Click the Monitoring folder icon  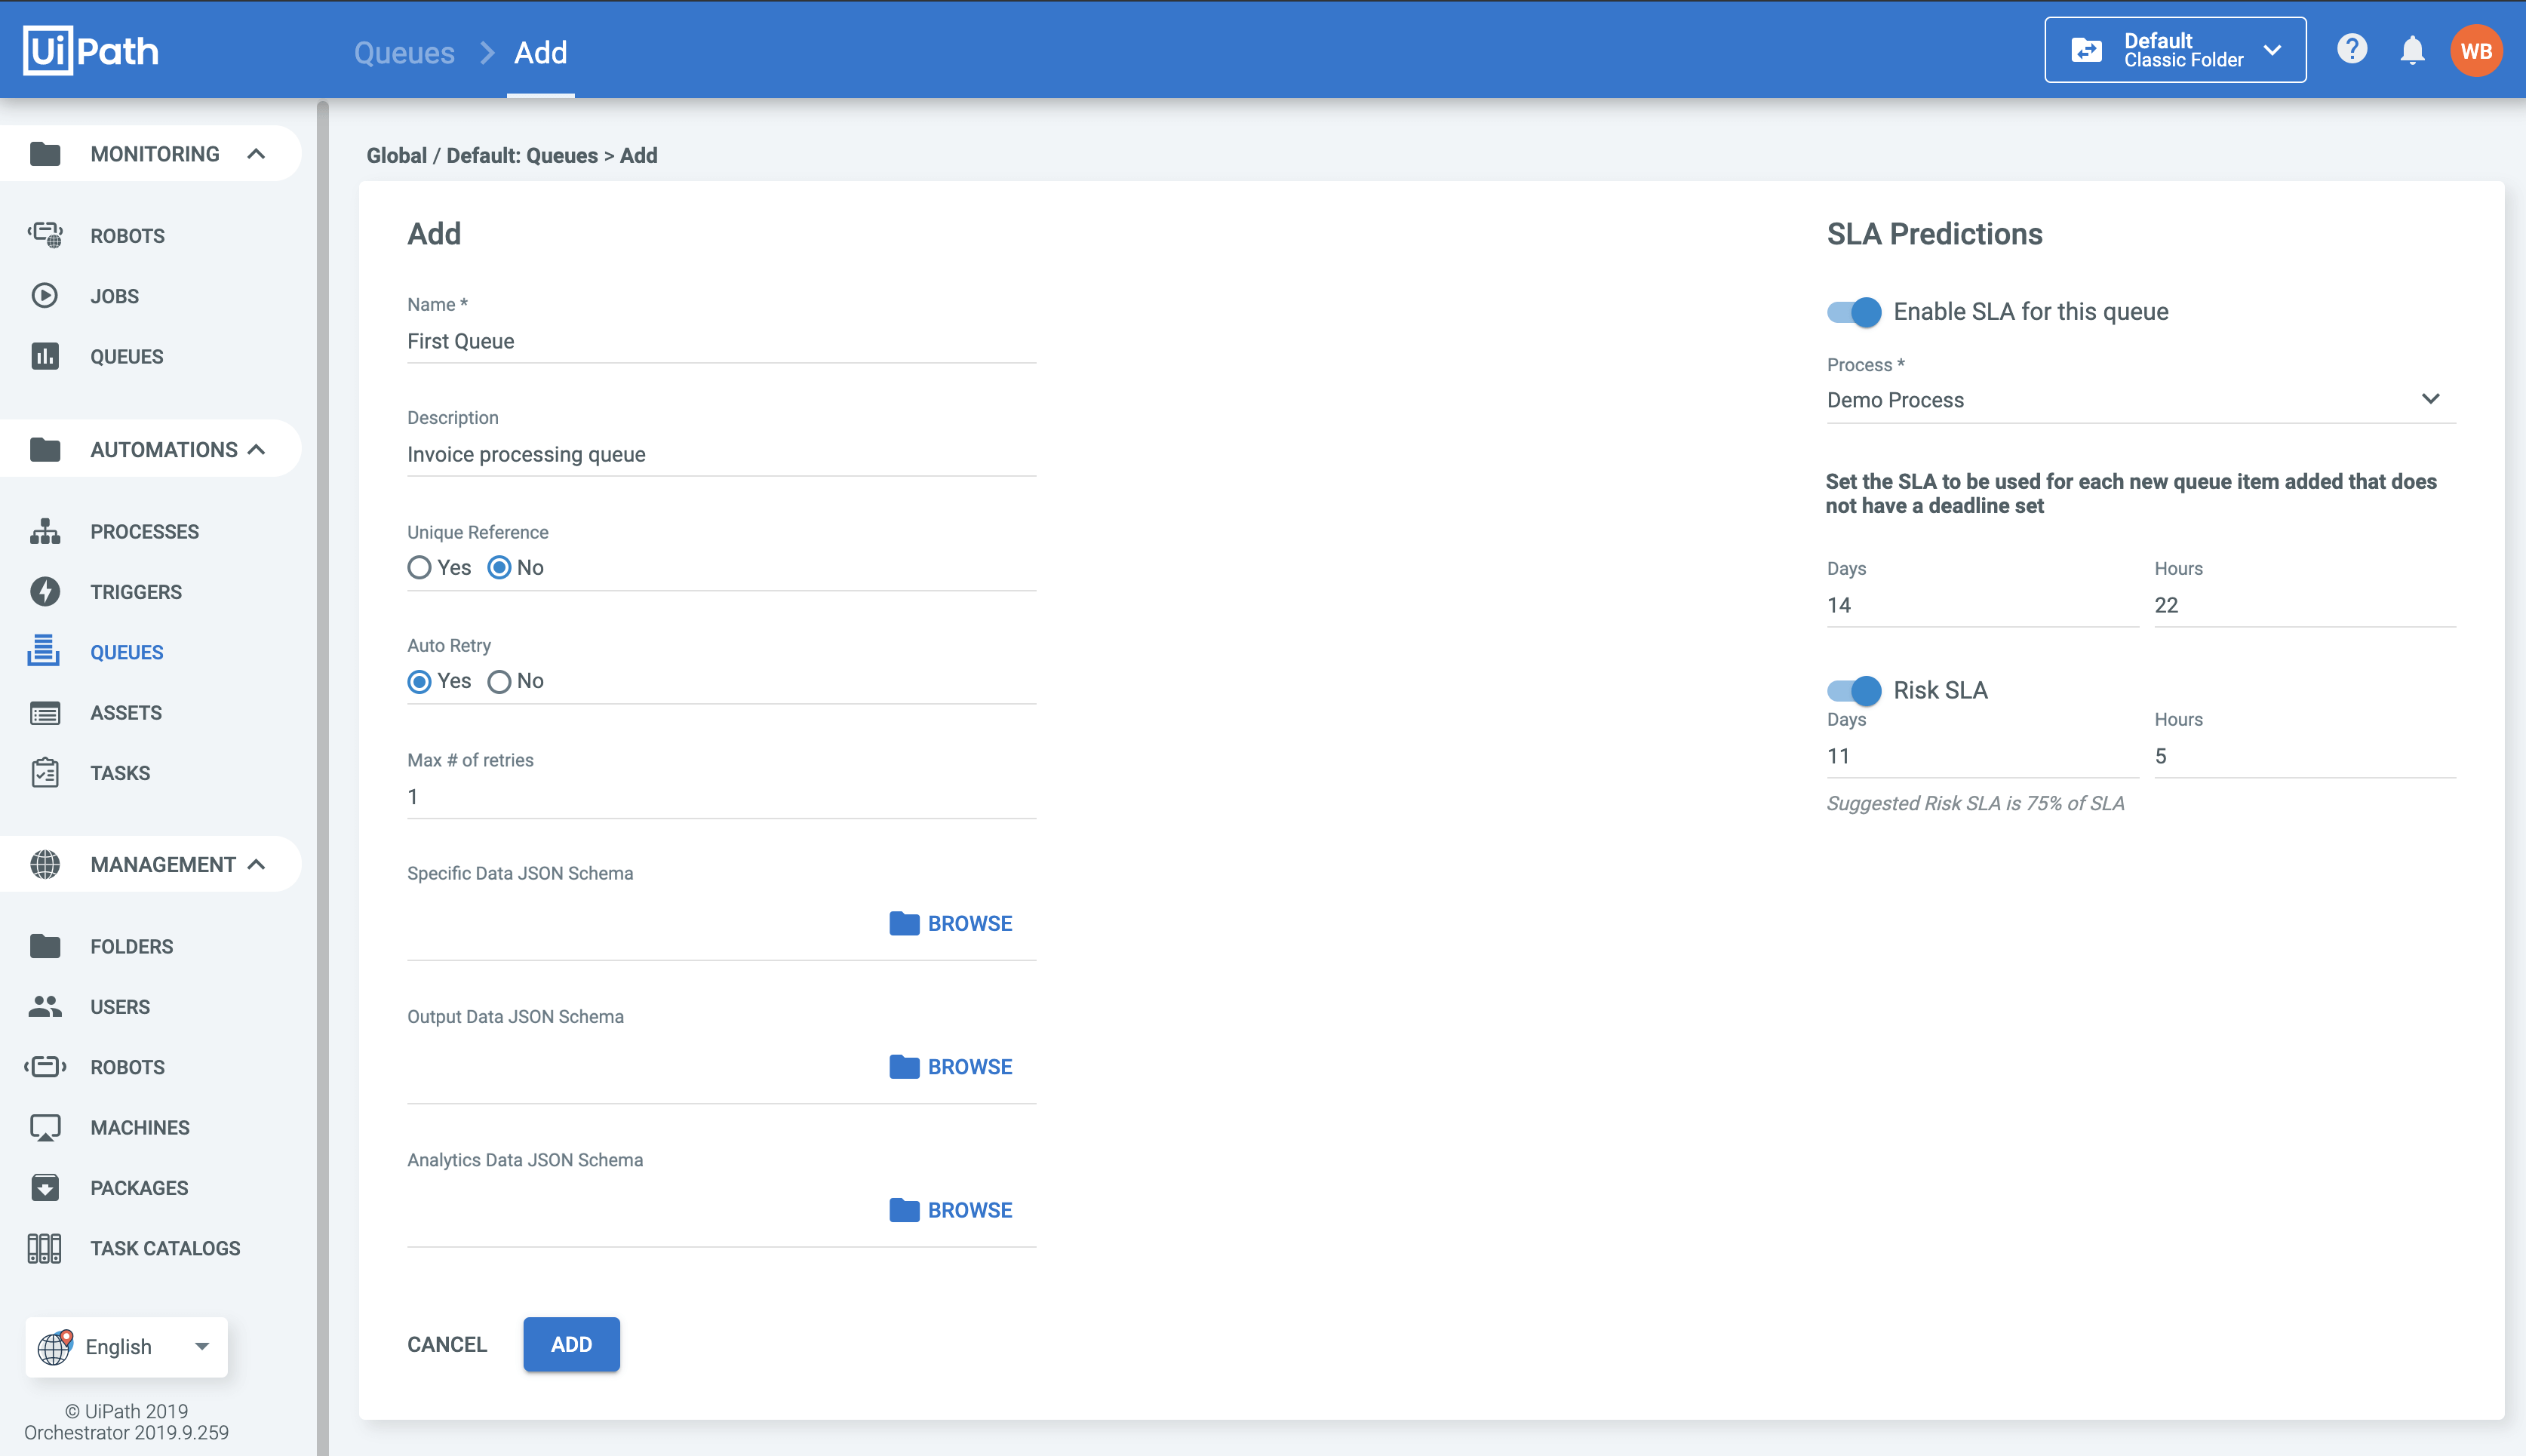pos(45,153)
